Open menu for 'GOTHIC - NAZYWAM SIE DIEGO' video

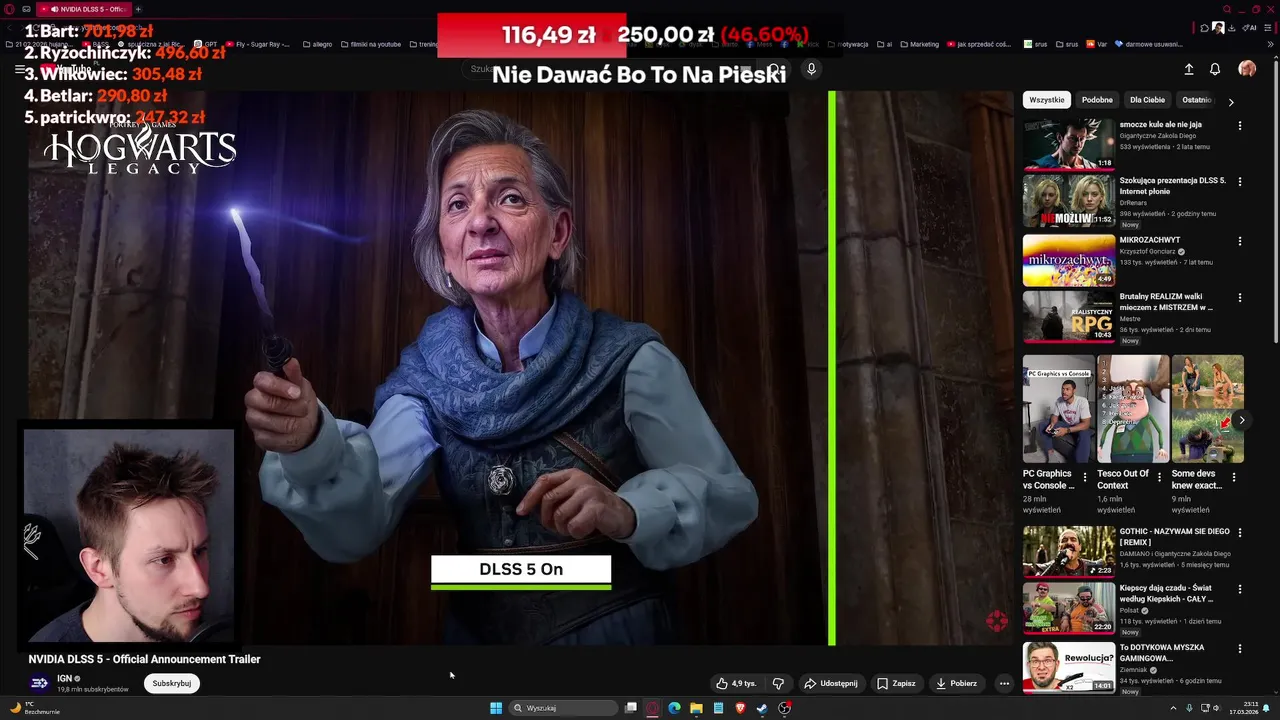[x=1240, y=533]
